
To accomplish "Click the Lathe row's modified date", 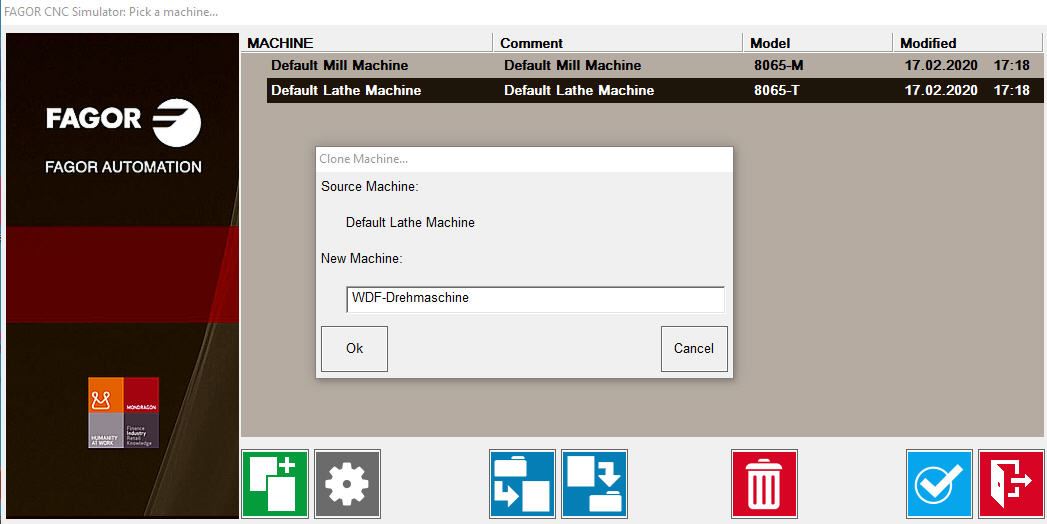I will [x=967, y=90].
